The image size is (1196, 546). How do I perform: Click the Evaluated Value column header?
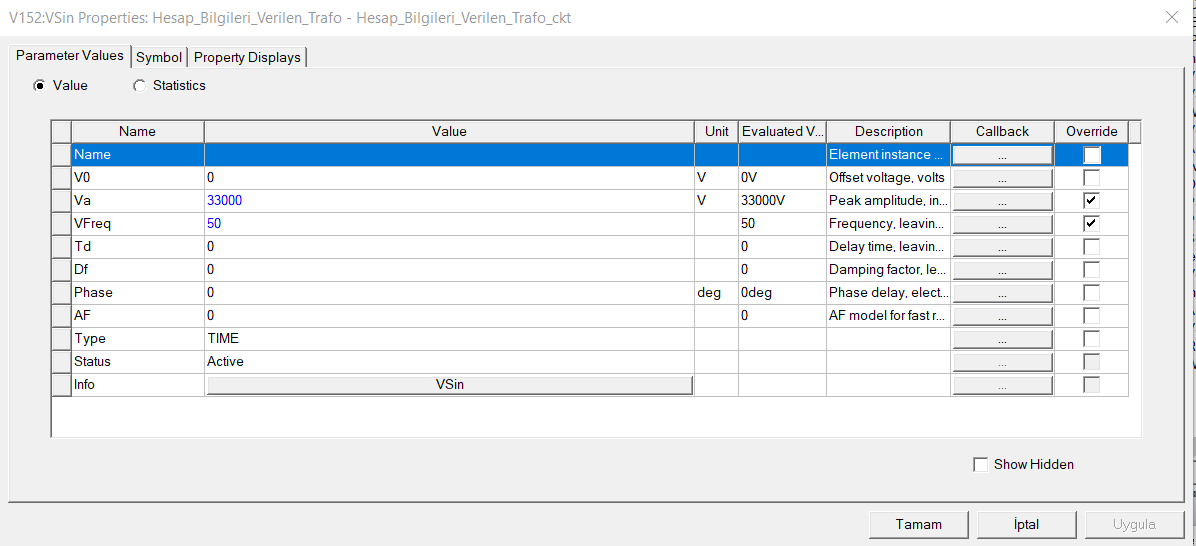pyautogui.click(x=781, y=131)
